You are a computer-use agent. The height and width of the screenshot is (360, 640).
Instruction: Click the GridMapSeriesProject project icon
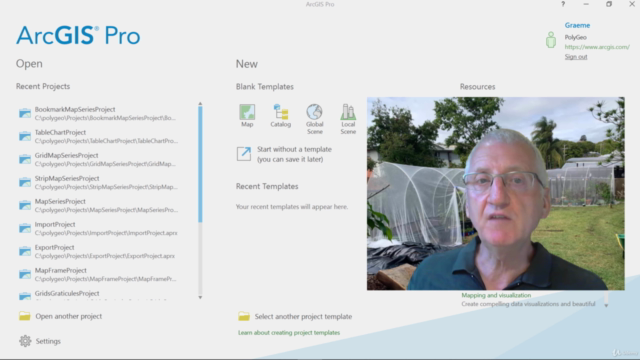click(x=25, y=159)
